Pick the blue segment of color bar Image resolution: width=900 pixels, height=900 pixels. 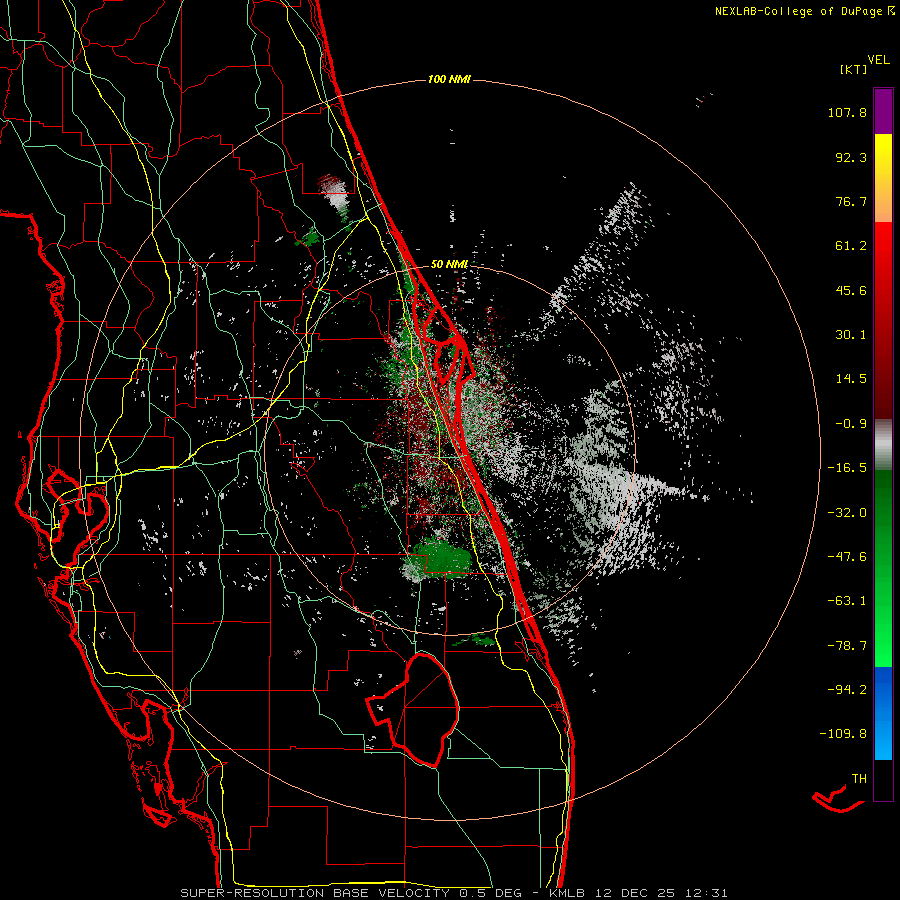tap(883, 713)
